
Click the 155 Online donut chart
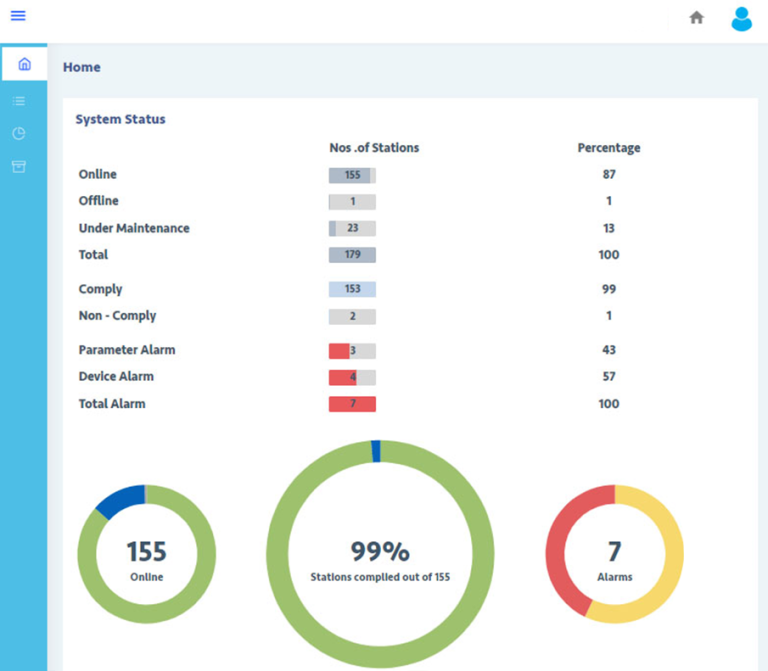click(x=146, y=554)
